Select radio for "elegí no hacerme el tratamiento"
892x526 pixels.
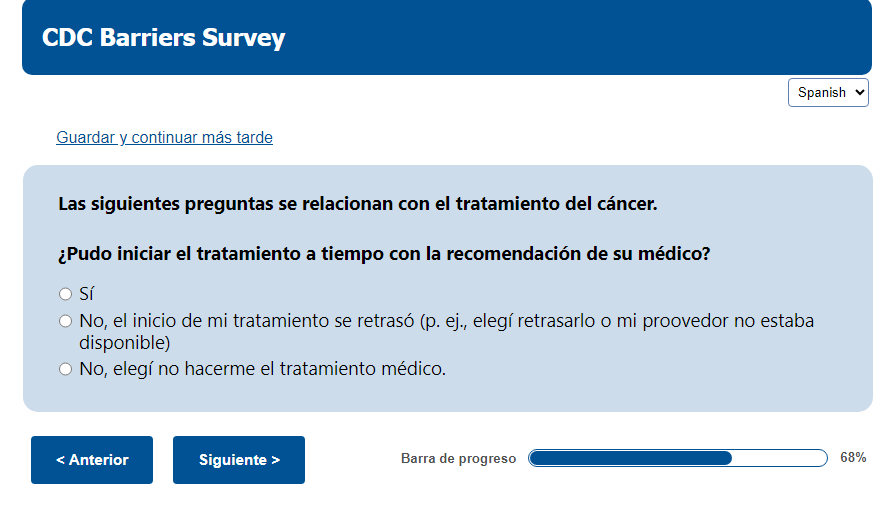66,369
